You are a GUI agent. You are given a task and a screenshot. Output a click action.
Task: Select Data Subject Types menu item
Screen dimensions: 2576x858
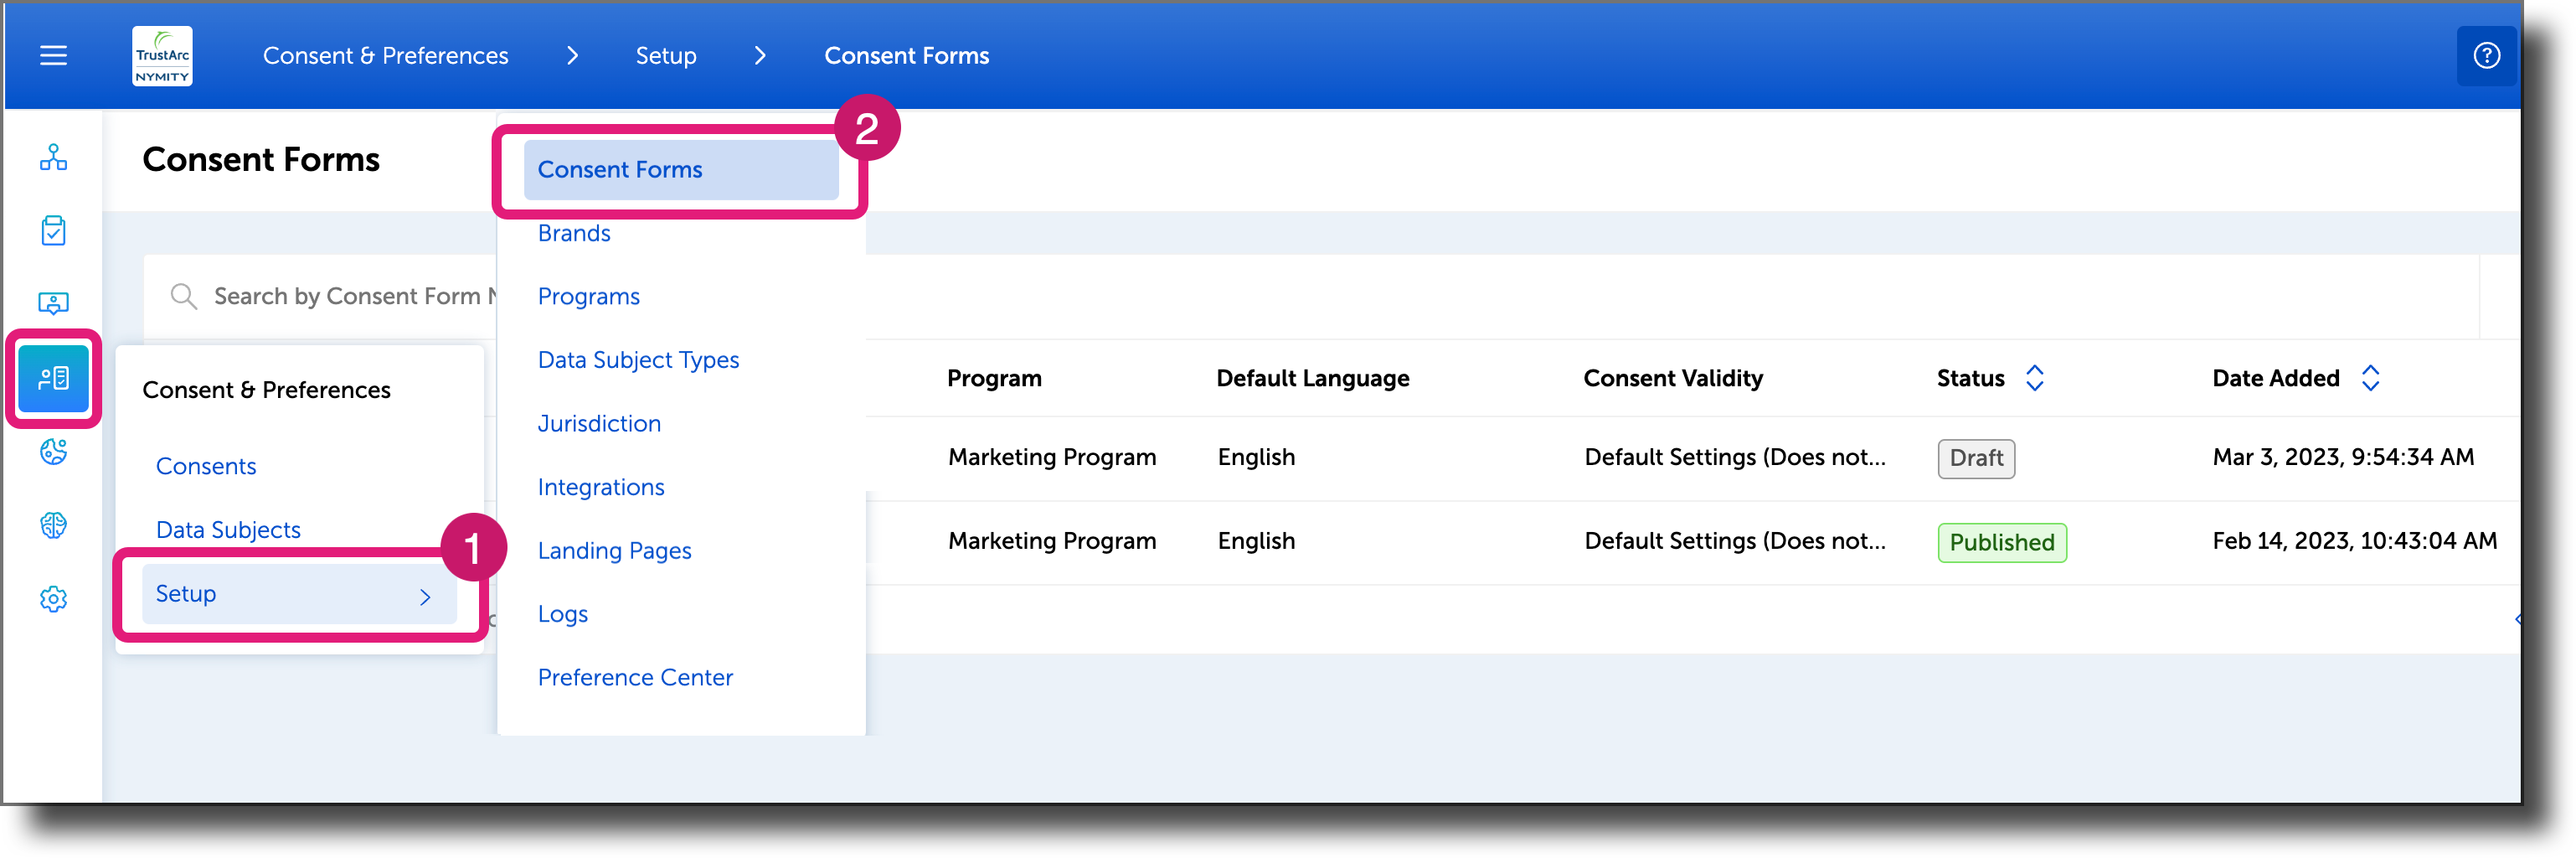pos(638,360)
